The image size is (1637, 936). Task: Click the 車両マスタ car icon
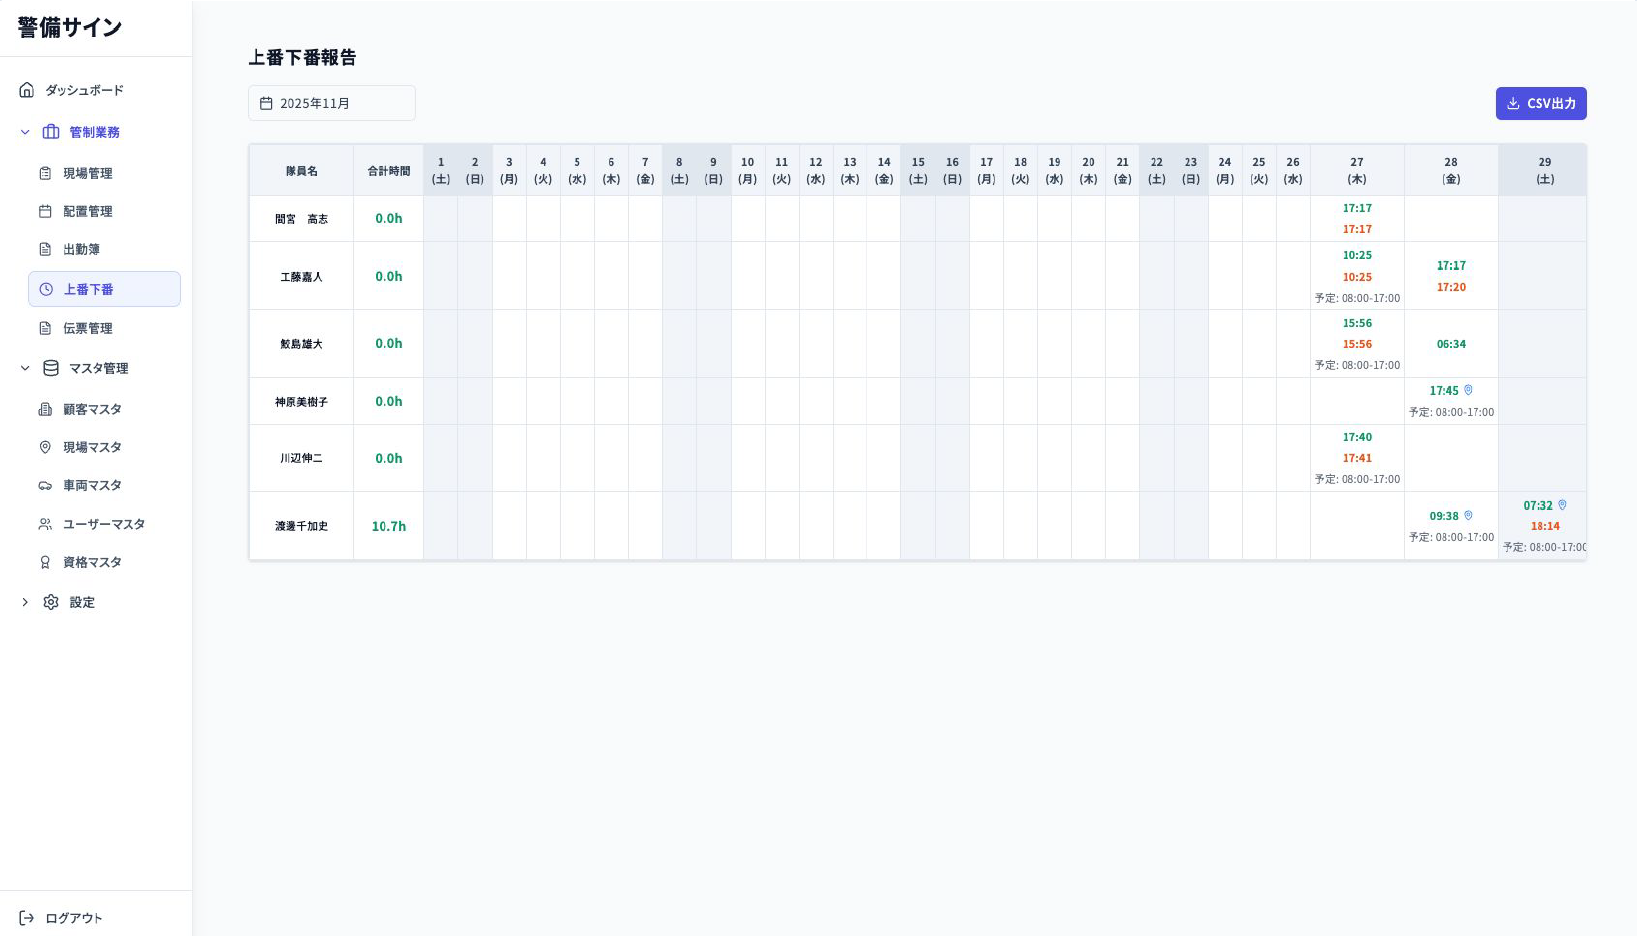click(x=45, y=486)
